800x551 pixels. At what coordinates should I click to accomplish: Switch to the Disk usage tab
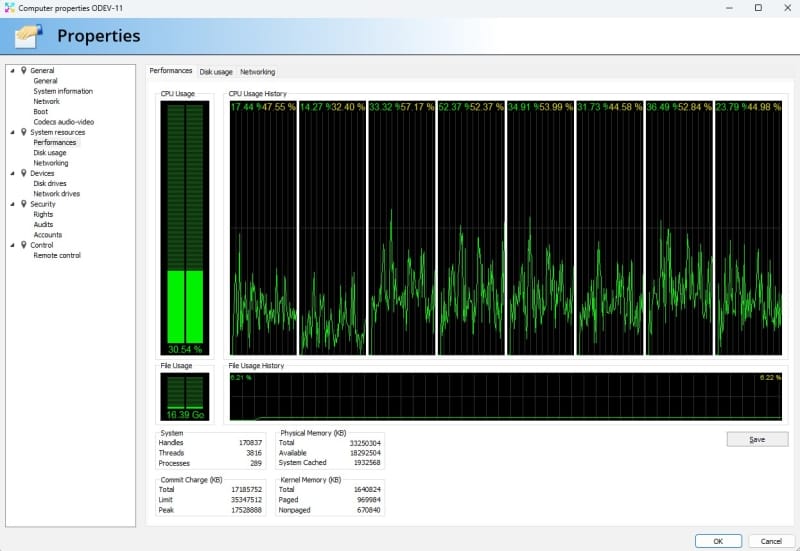[x=216, y=72]
